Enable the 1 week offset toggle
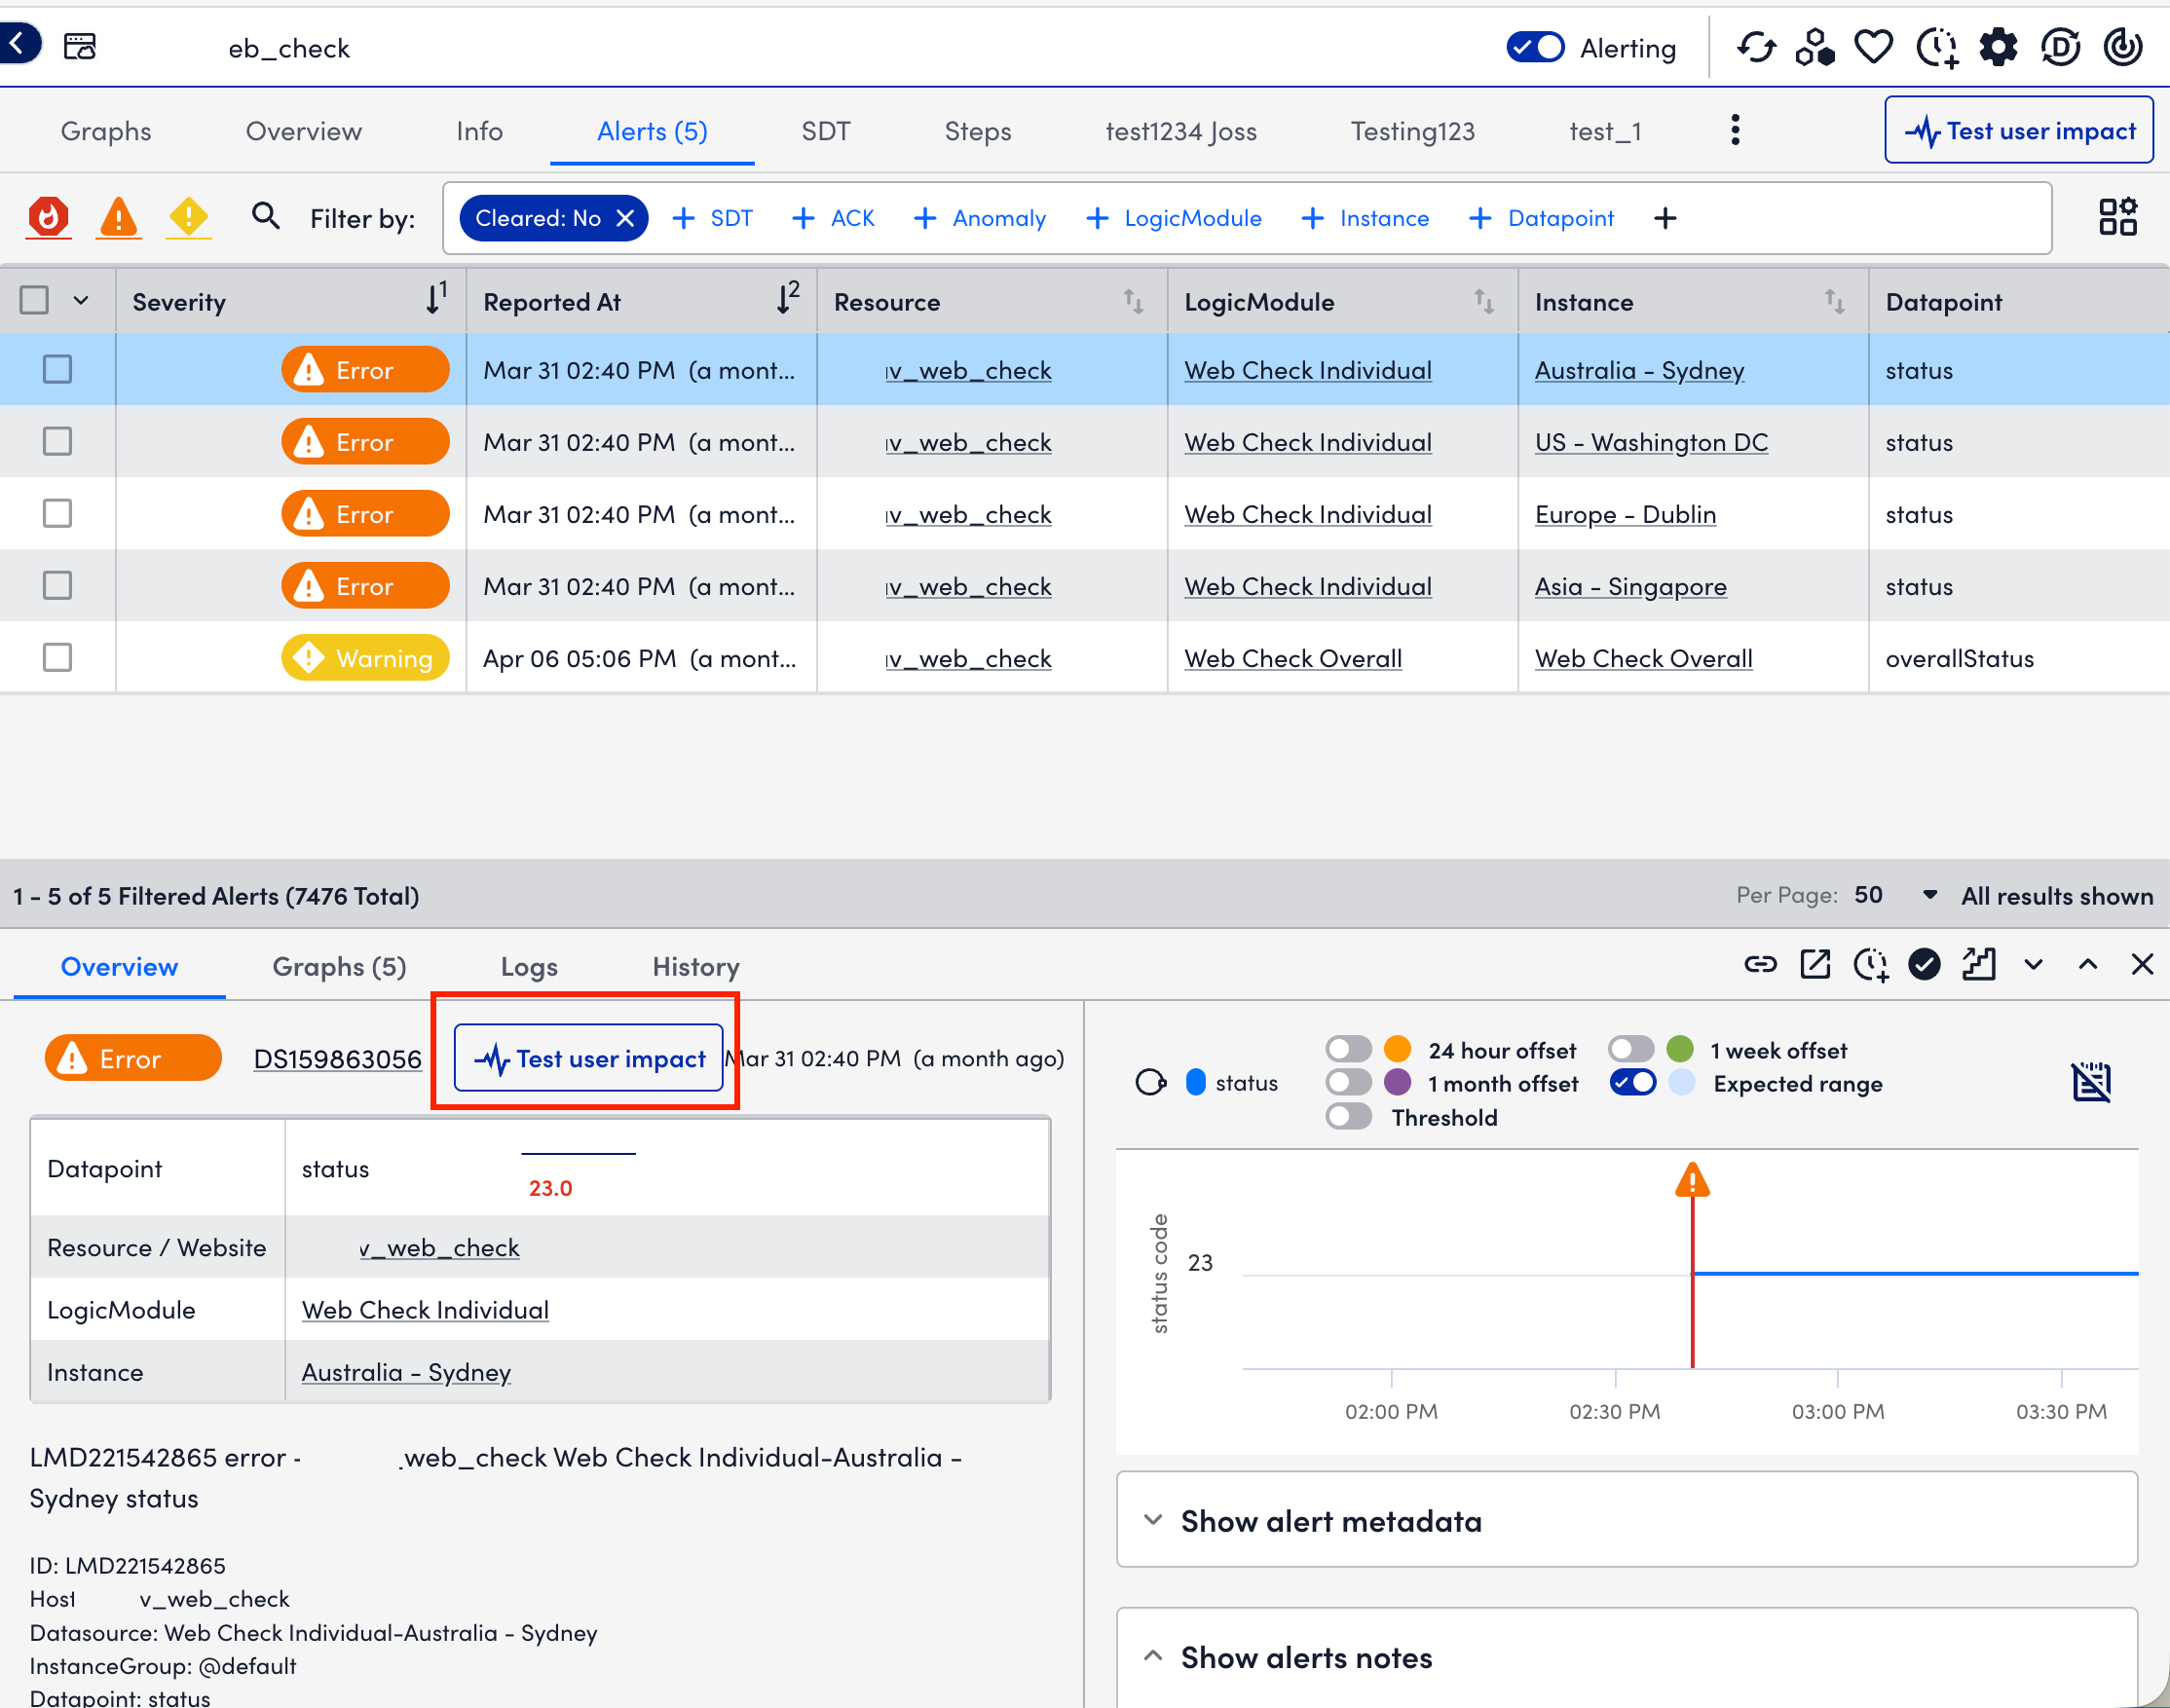2170x1708 pixels. [1631, 1049]
